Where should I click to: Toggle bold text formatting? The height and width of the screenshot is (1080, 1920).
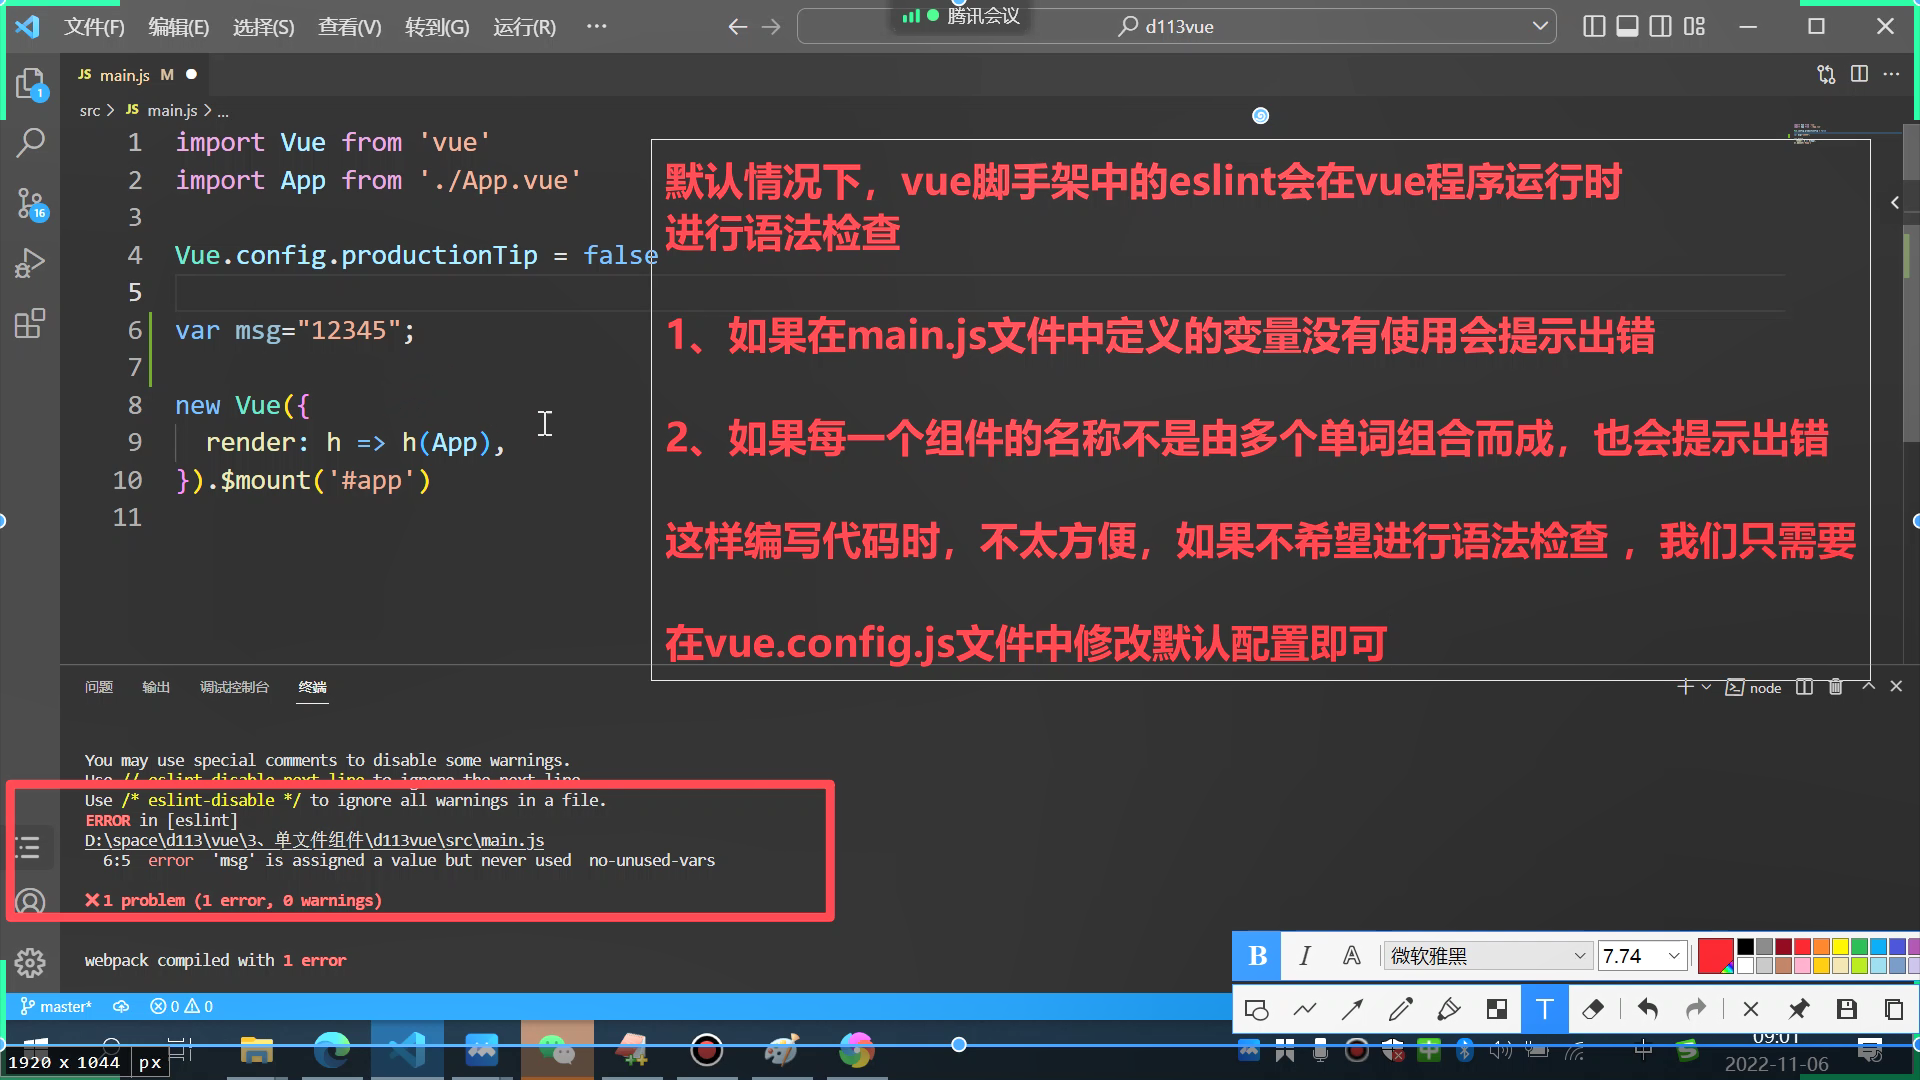(1258, 956)
